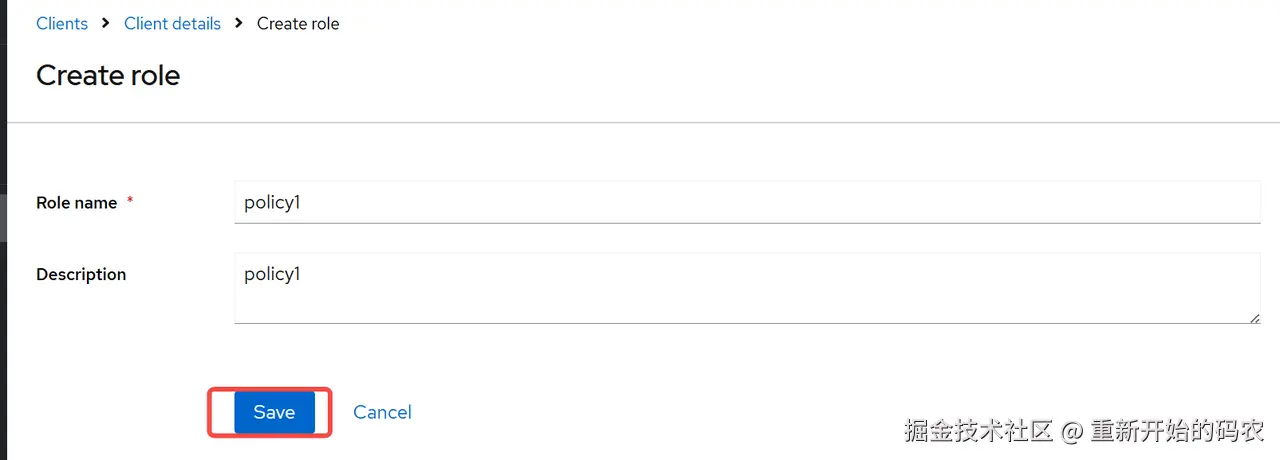
Task: Click the Role name field label
Action: [x=77, y=202]
